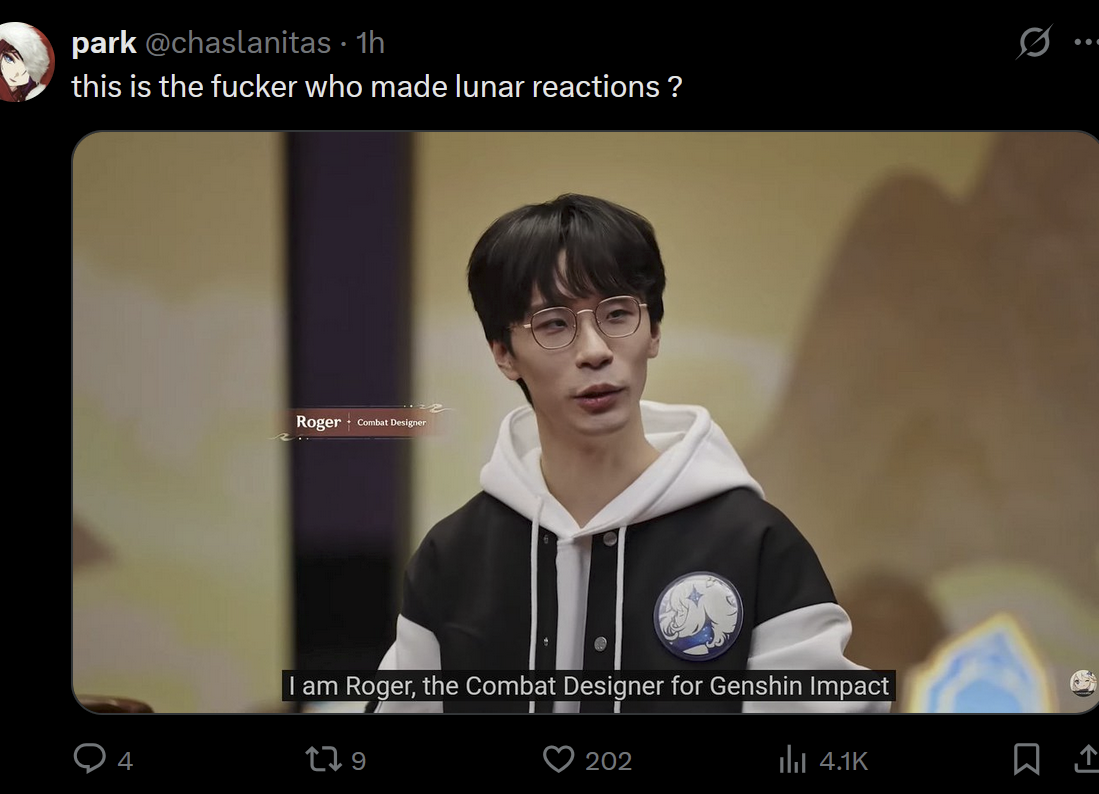Click the display name "park"
The image size is (1099, 794).
[x=104, y=43]
